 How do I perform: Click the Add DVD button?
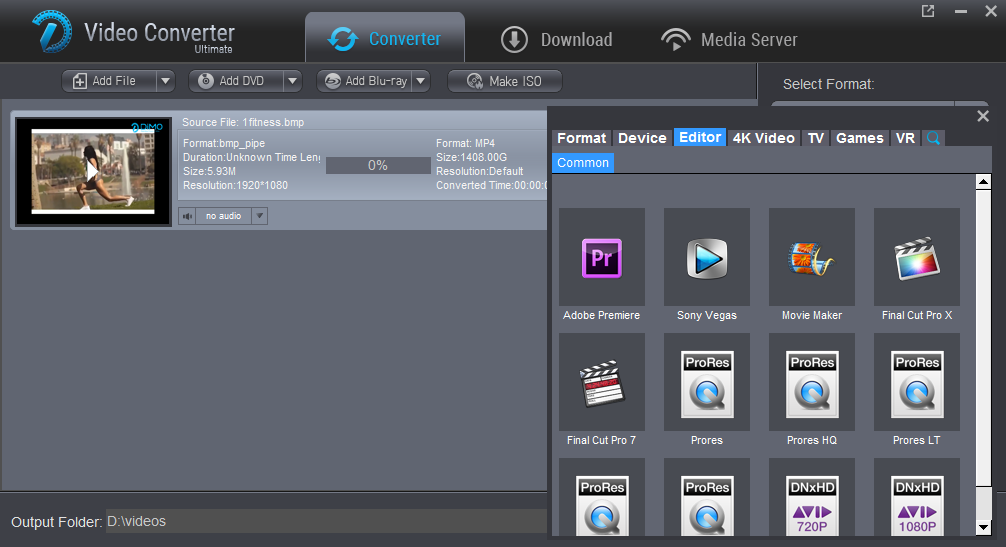click(236, 81)
